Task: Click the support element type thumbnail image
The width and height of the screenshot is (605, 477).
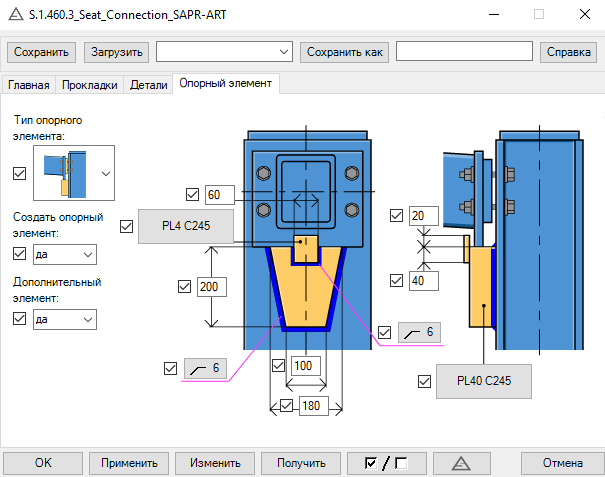Action: pyautogui.click(x=64, y=172)
